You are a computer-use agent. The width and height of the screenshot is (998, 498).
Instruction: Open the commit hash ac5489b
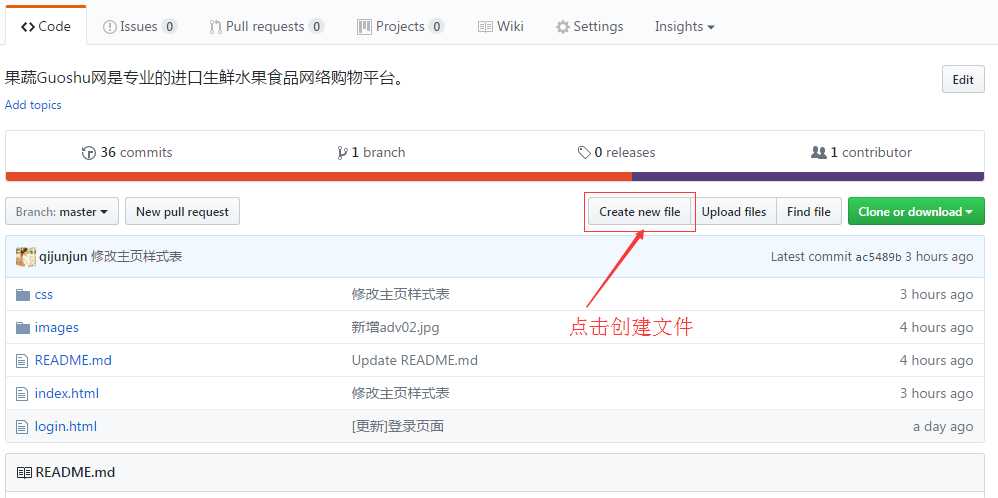click(x=878, y=257)
